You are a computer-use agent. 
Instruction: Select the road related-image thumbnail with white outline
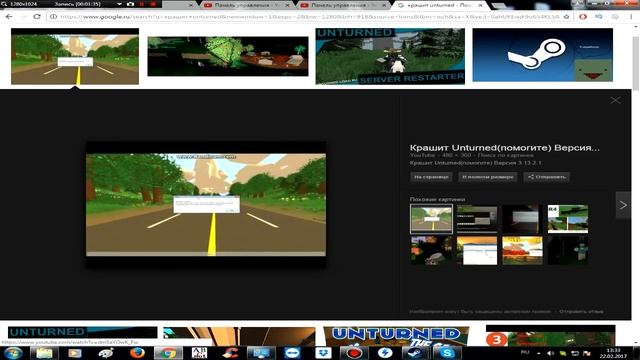431,219
